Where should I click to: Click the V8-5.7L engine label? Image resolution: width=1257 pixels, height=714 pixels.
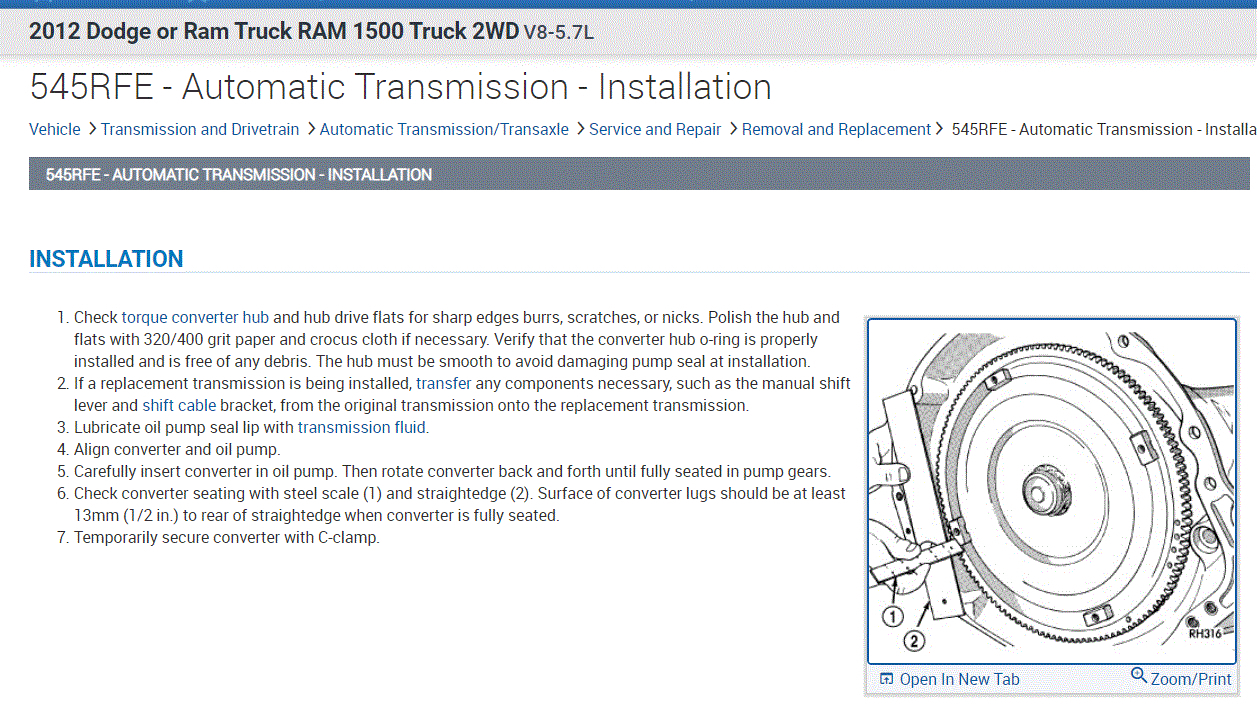click(x=559, y=32)
